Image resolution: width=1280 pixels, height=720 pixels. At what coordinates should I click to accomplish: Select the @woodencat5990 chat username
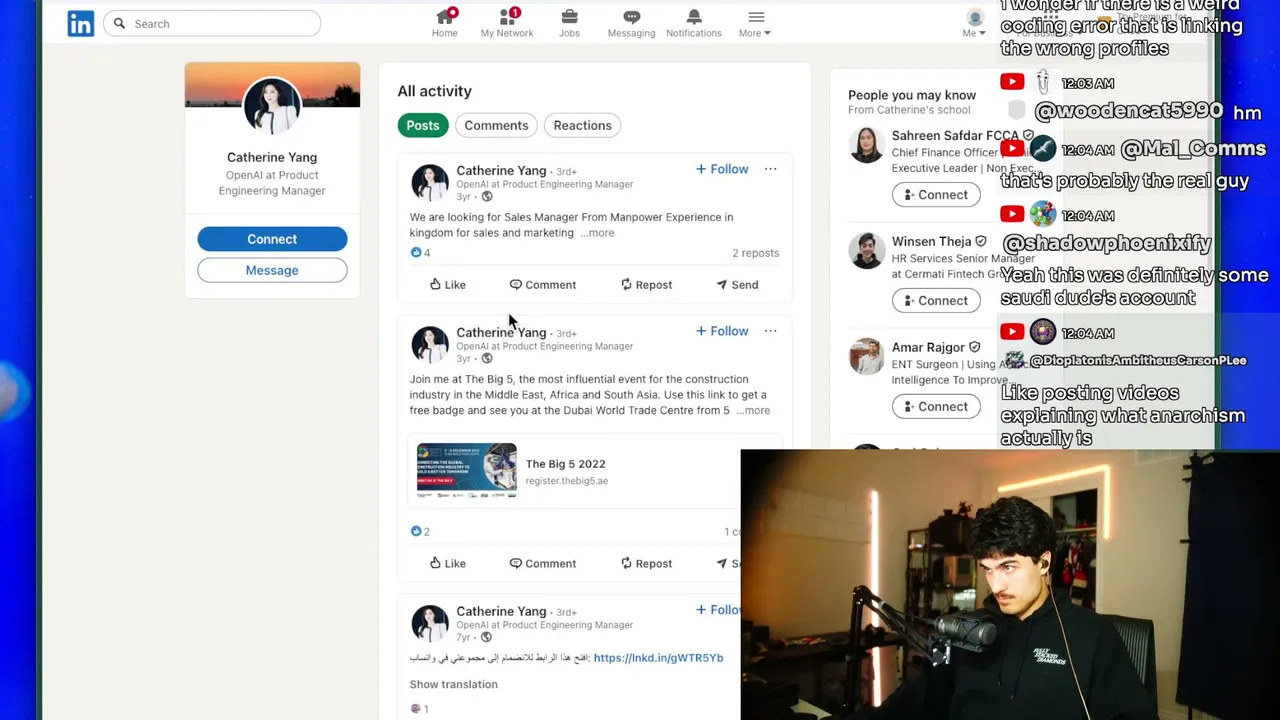click(x=1129, y=112)
